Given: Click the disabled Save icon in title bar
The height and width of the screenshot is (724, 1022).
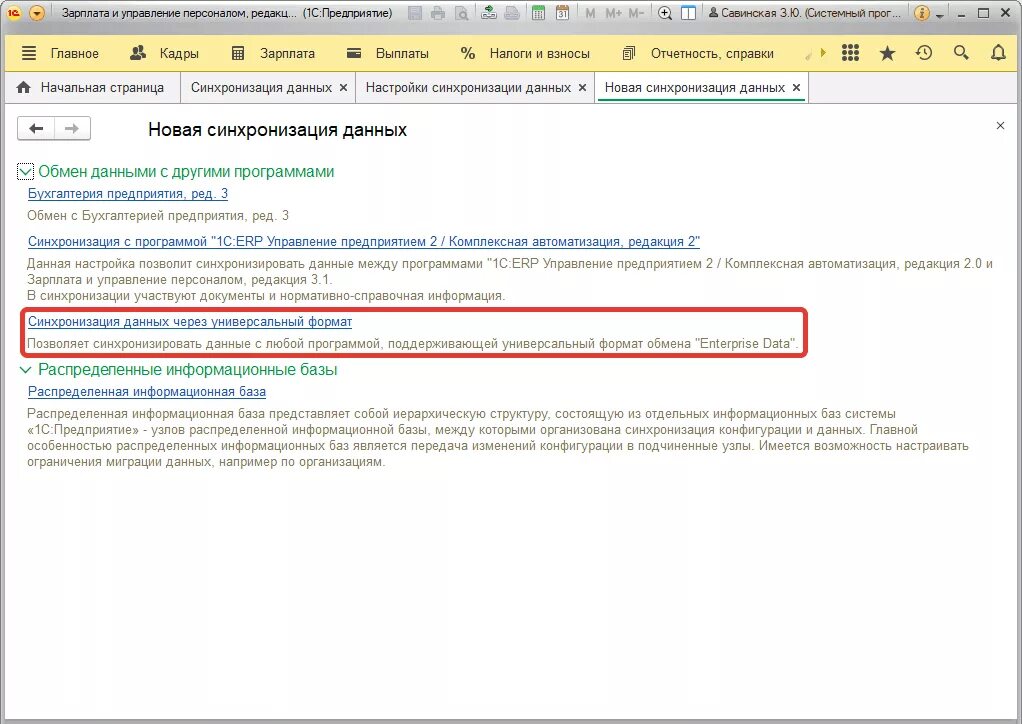Looking at the screenshot, I should [415, 13].
